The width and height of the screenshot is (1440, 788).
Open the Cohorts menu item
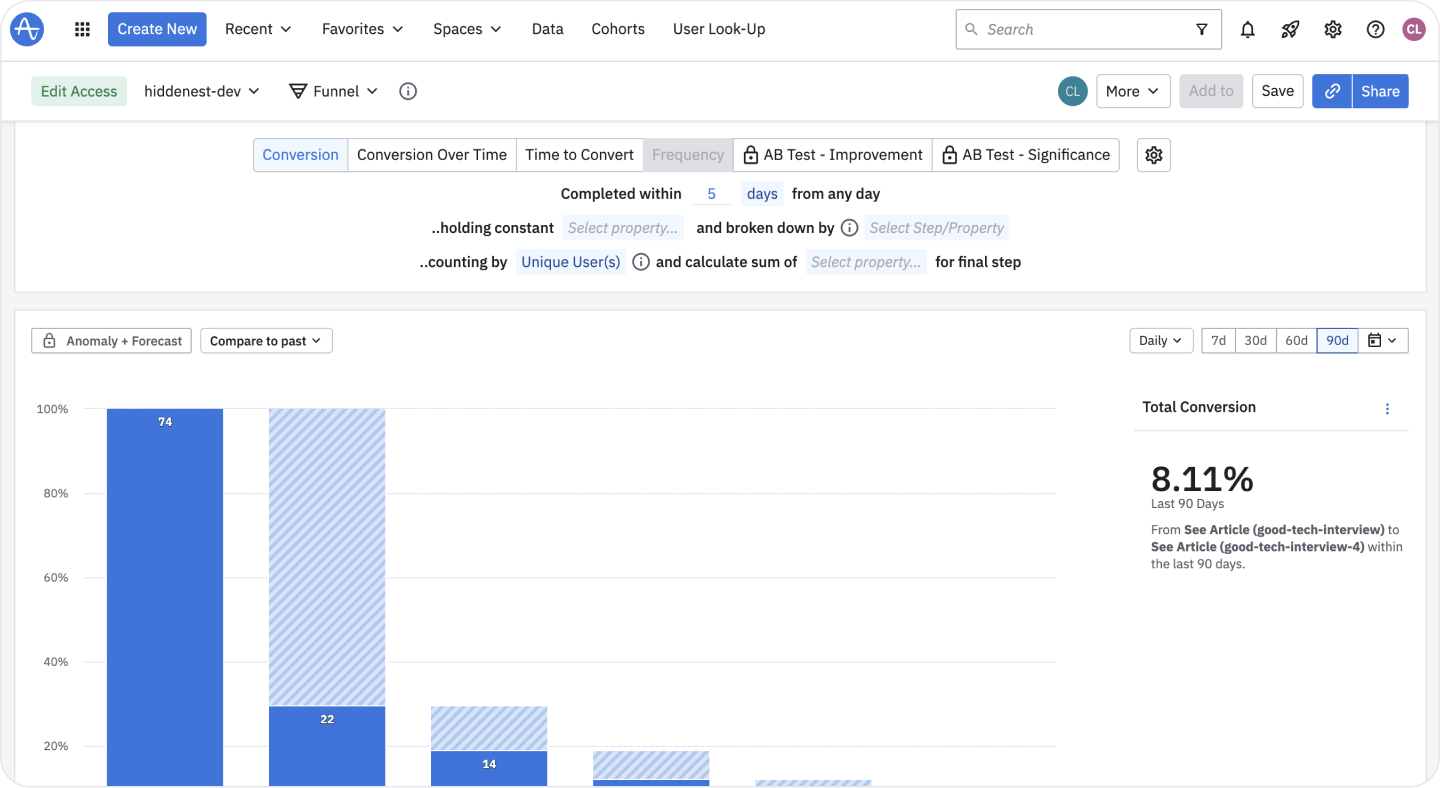point(617,28)
